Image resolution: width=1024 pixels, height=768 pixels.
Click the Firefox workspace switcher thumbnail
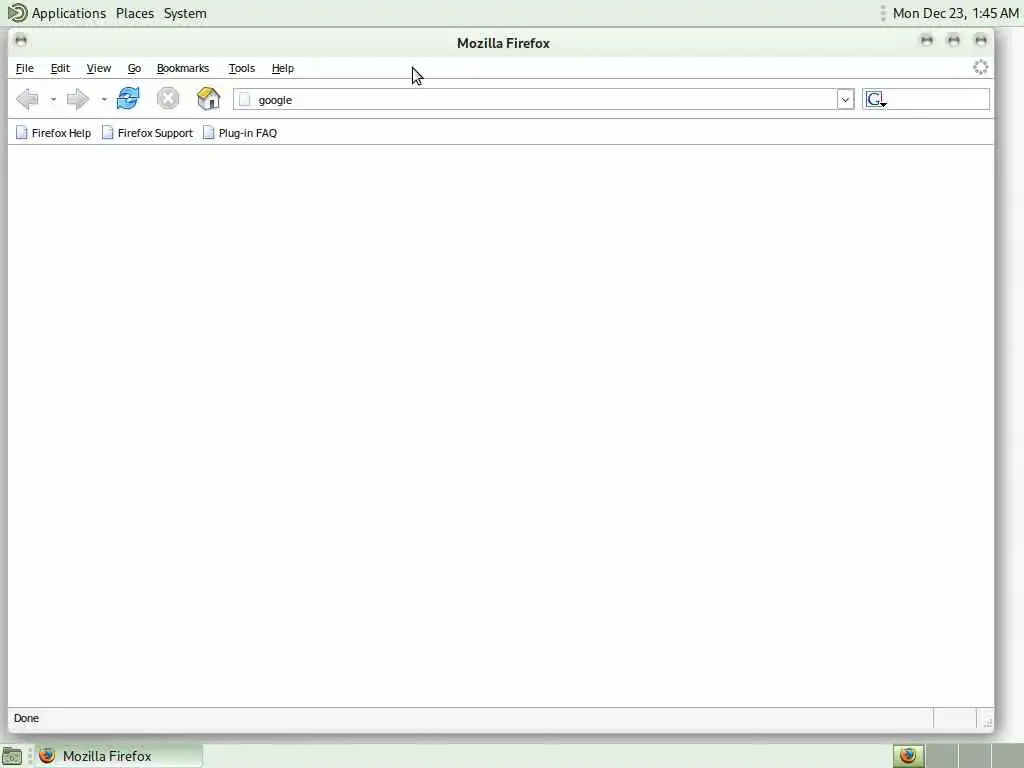[908, 756]
